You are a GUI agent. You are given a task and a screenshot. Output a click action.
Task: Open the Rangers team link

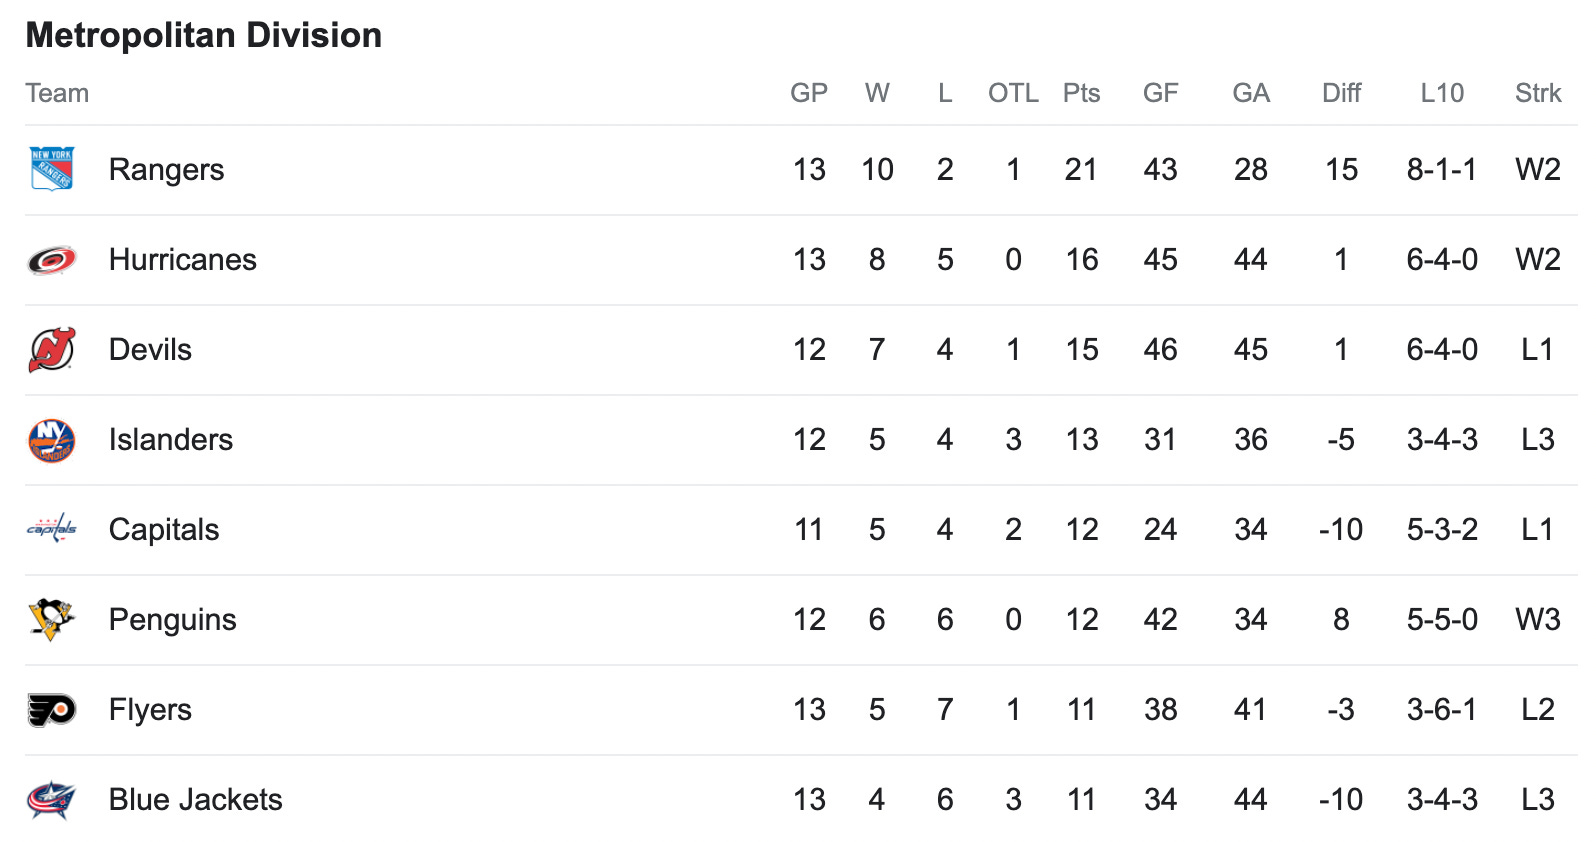[166, 170]
